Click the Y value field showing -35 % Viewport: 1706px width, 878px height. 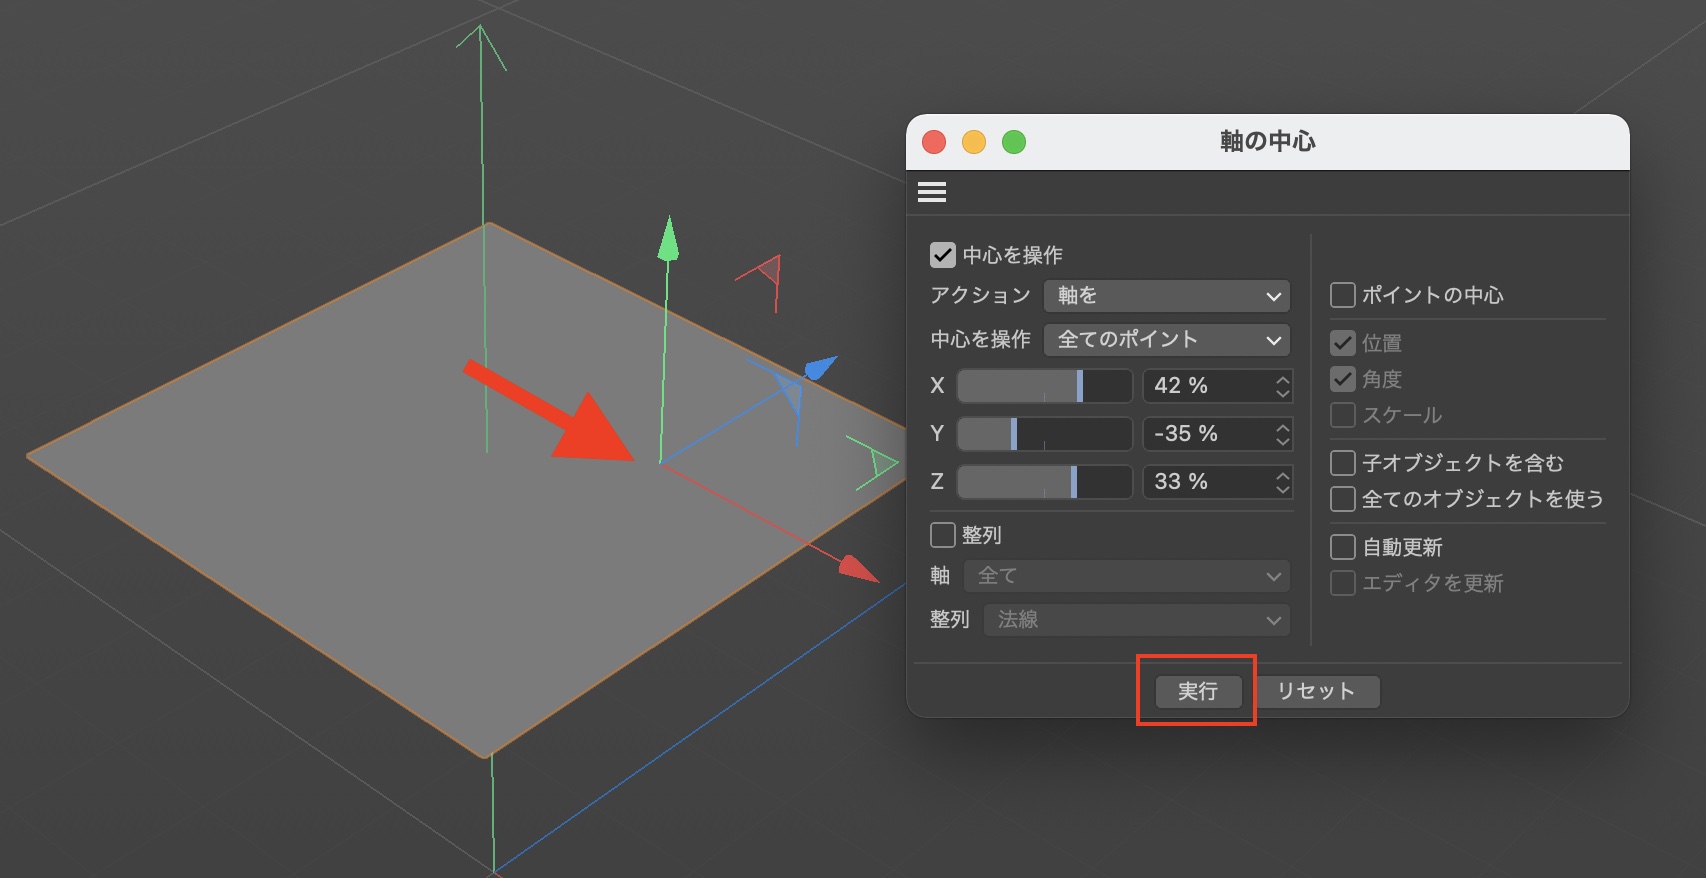pyautogui.click(x=1206, y=434)
